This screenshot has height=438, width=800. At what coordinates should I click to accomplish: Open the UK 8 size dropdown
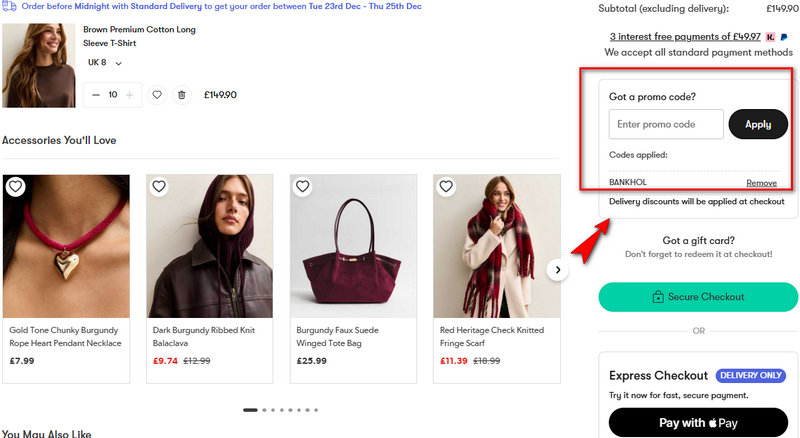[105, 63]
